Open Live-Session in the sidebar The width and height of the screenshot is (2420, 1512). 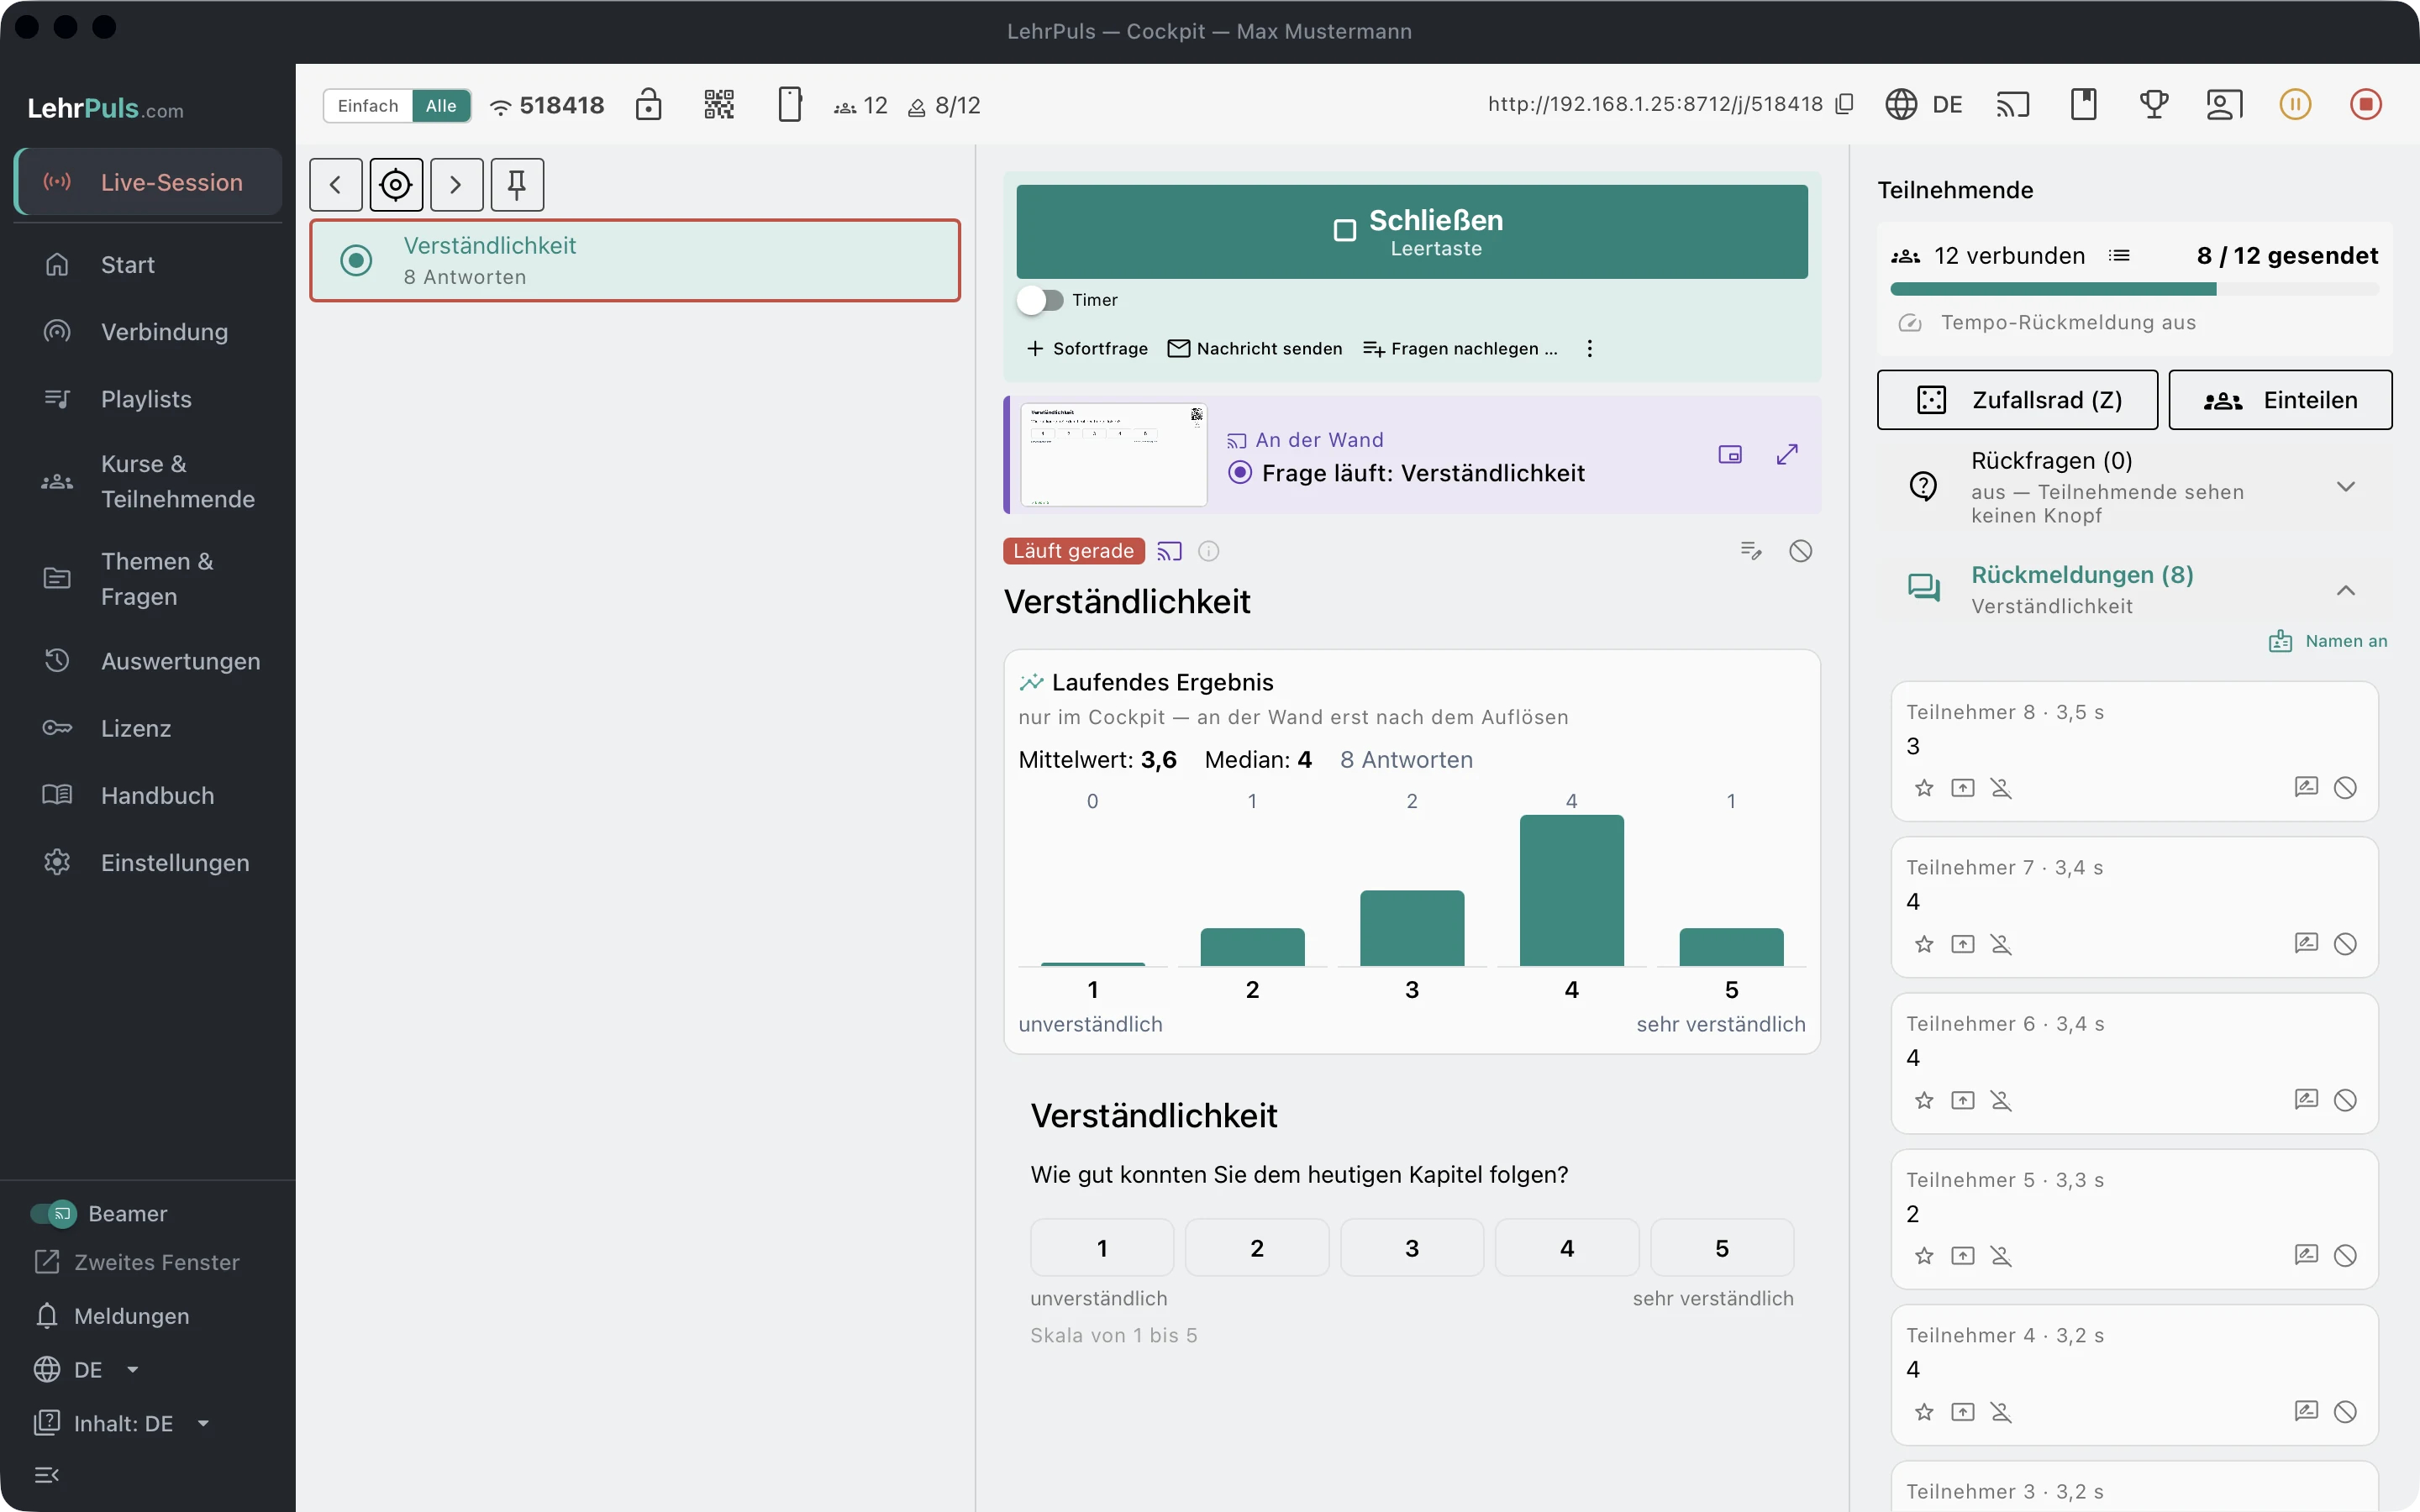148,182
